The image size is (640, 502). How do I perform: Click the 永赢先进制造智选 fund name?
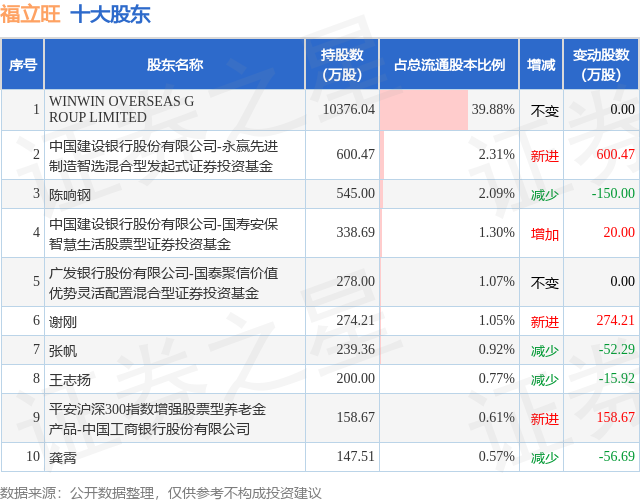pos(163,156)
